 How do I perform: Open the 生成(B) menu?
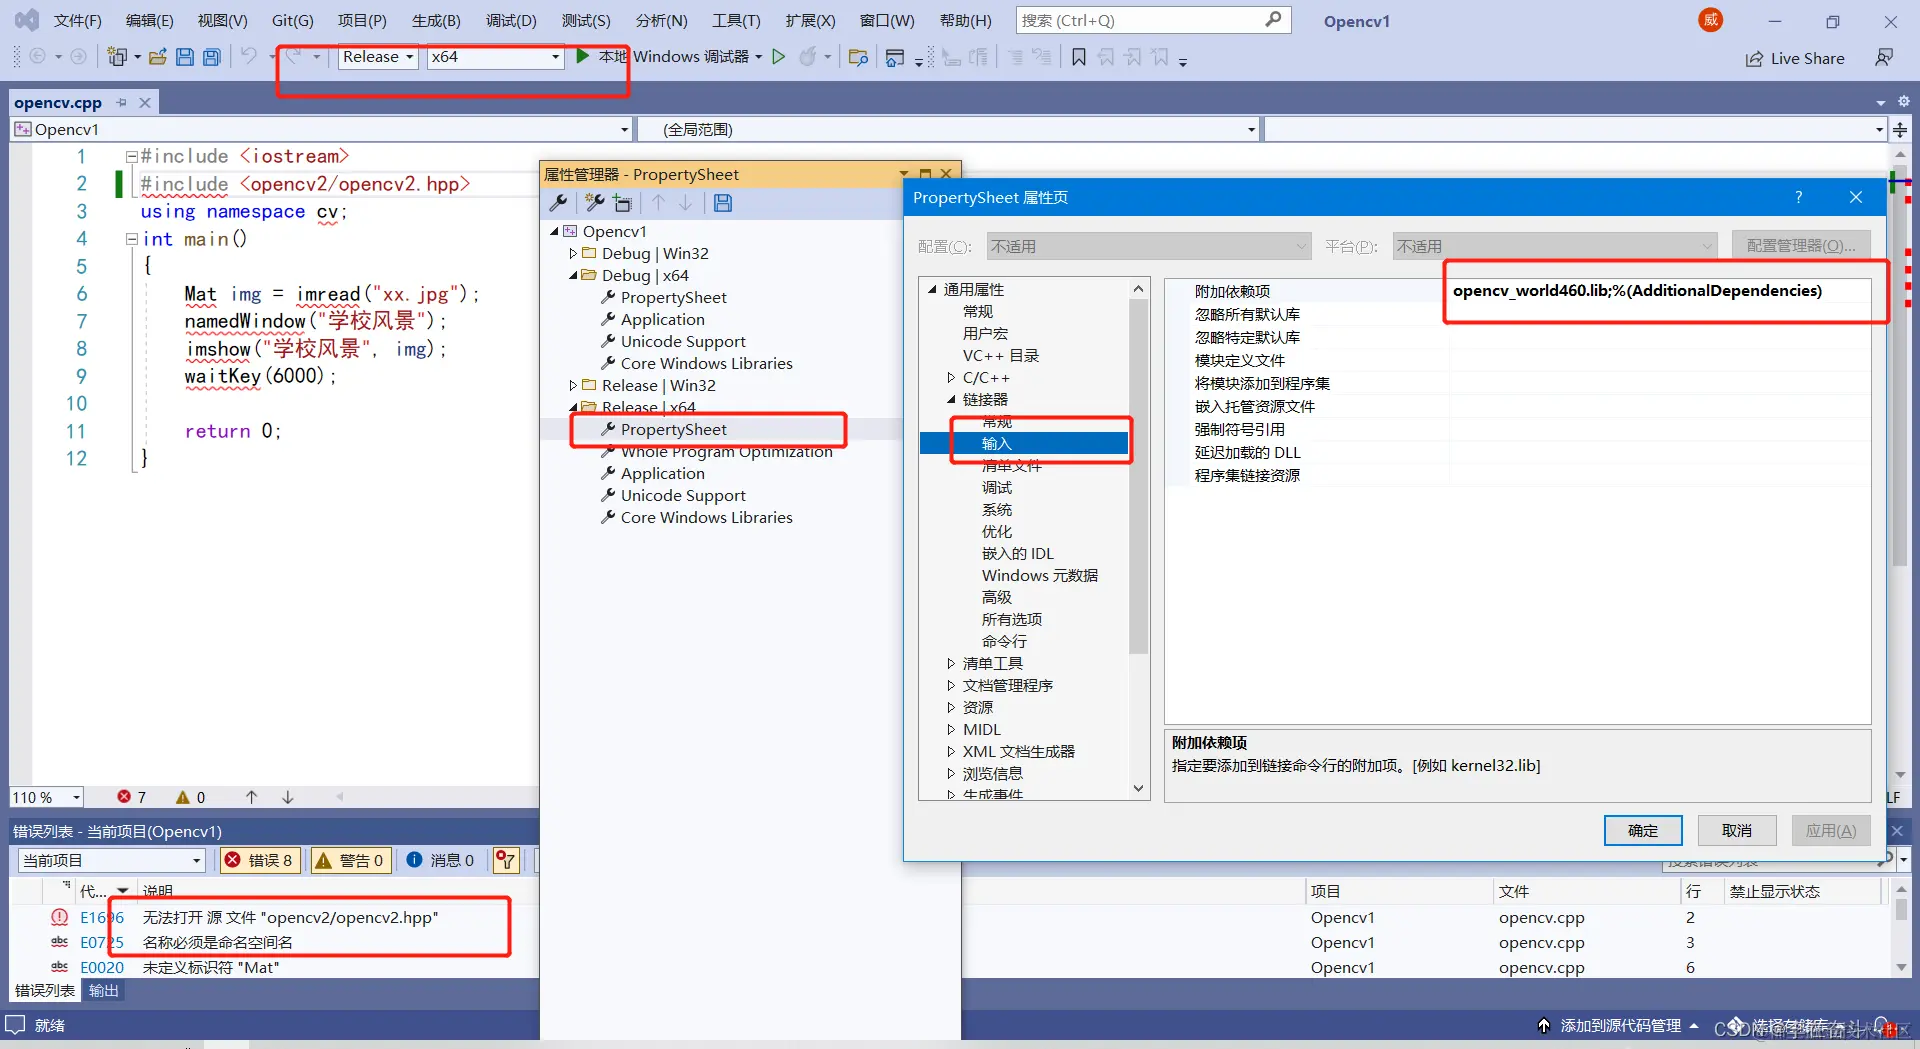coord(436,20)
